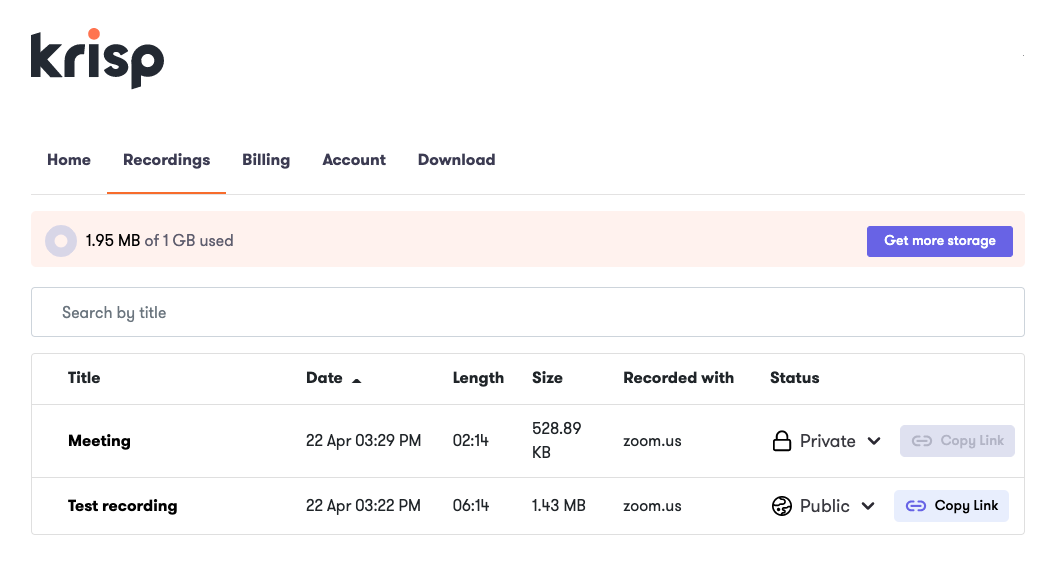This screenshot has width=1059, height=567.
Task: Open the Download tab
Action: coord(457,160)
